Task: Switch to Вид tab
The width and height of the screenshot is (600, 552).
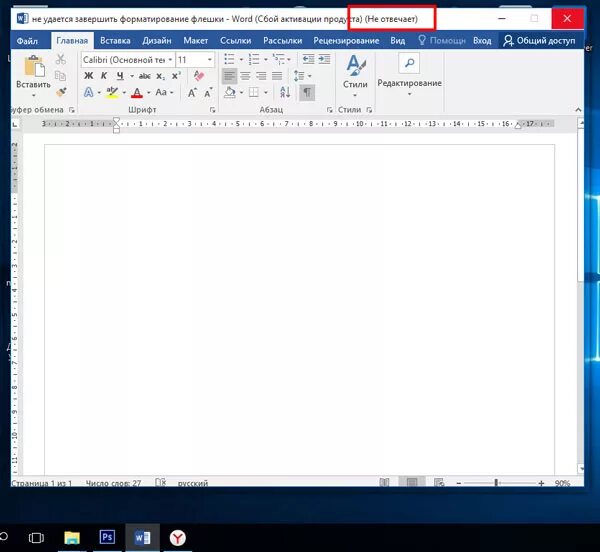Action: 398,41
